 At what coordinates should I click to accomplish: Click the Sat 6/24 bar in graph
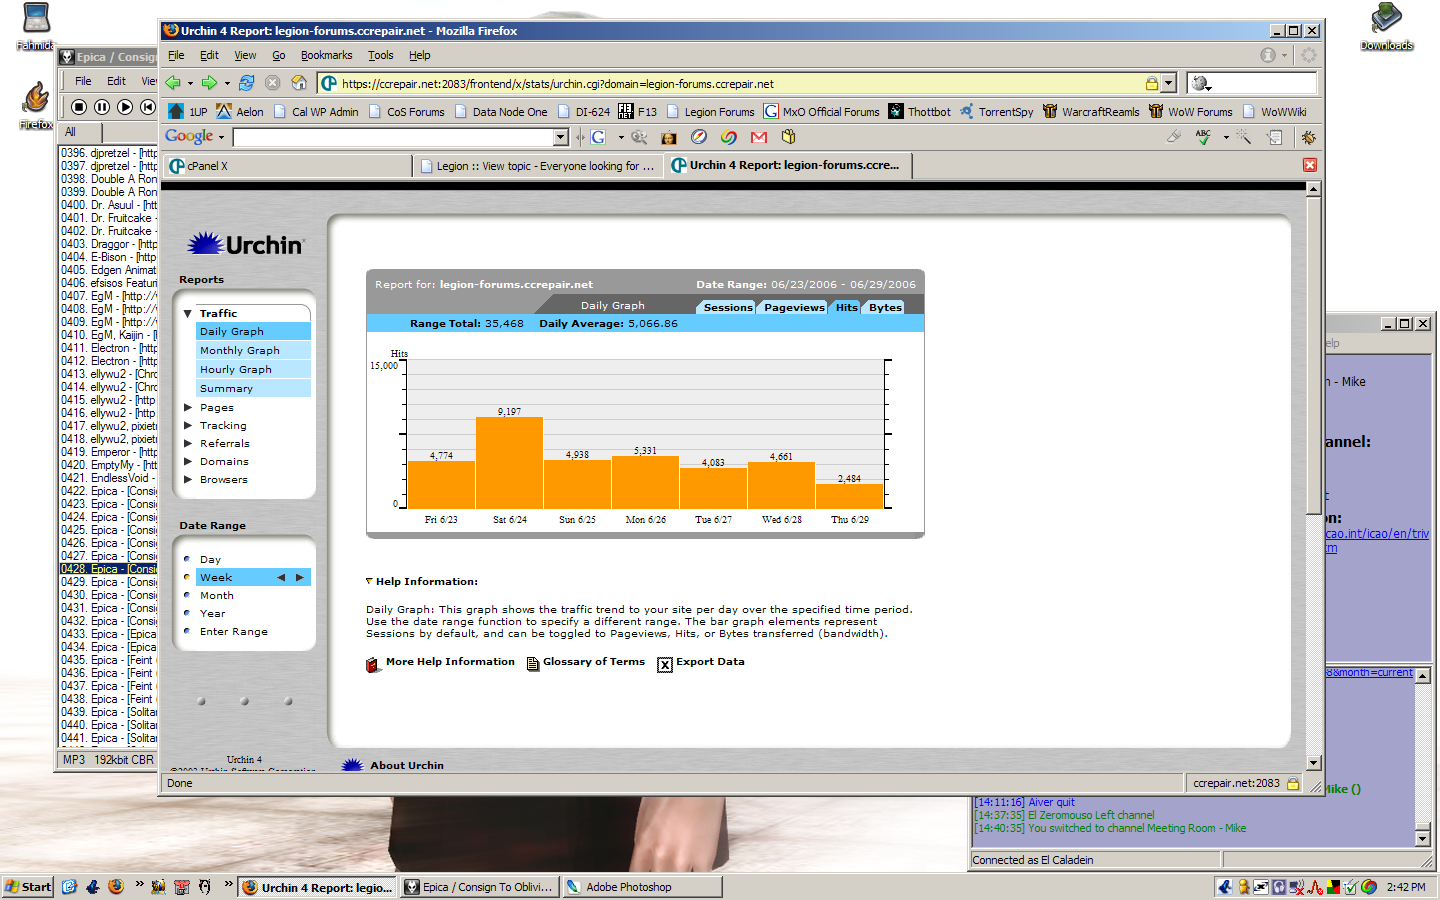pyautogui.click(x=509, y=463)
